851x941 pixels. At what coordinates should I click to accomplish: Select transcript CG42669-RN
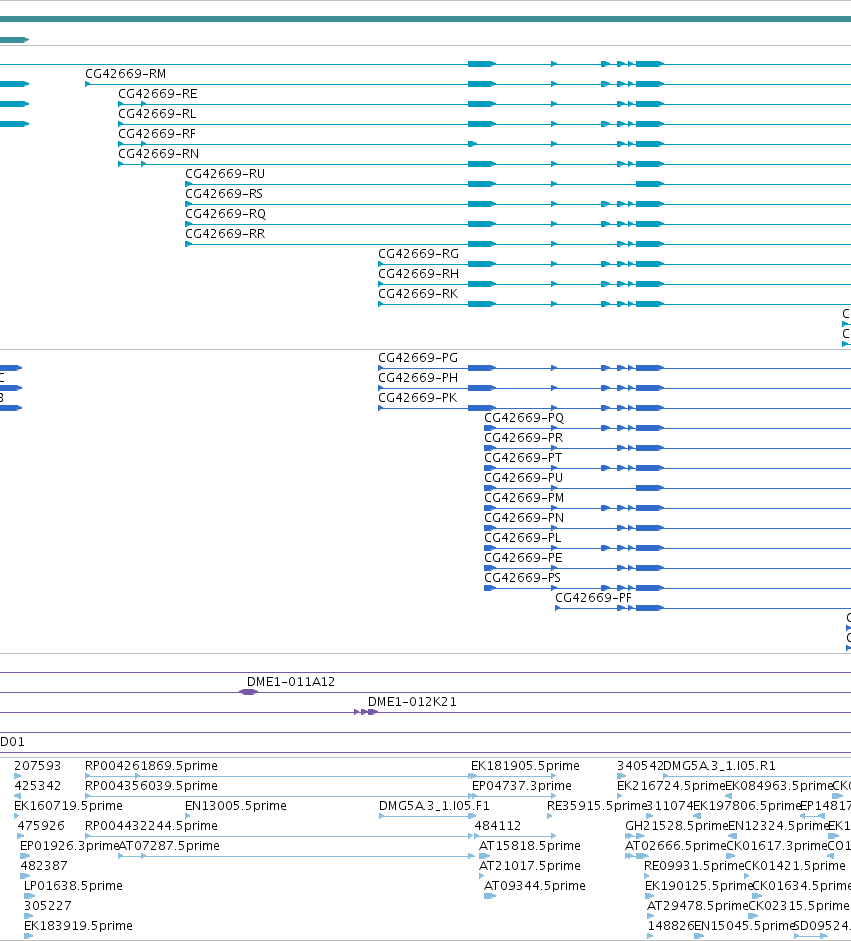tap(158, 154)
